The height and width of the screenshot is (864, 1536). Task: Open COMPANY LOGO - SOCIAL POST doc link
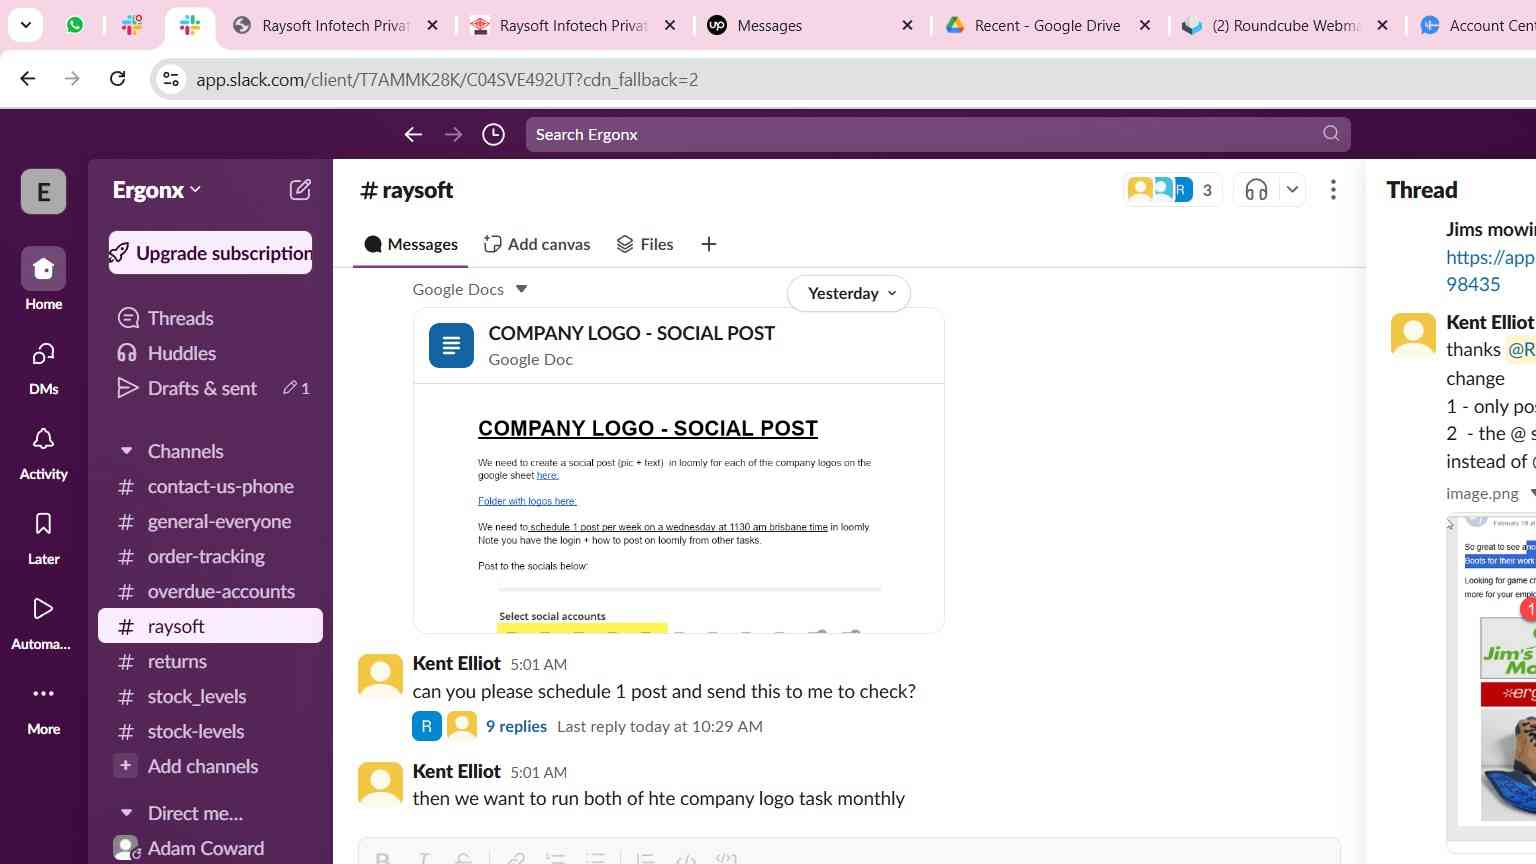coord(631,333)
